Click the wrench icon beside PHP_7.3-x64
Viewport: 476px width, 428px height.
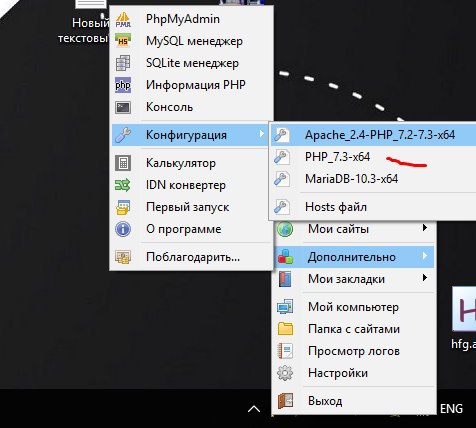point(282,157)
